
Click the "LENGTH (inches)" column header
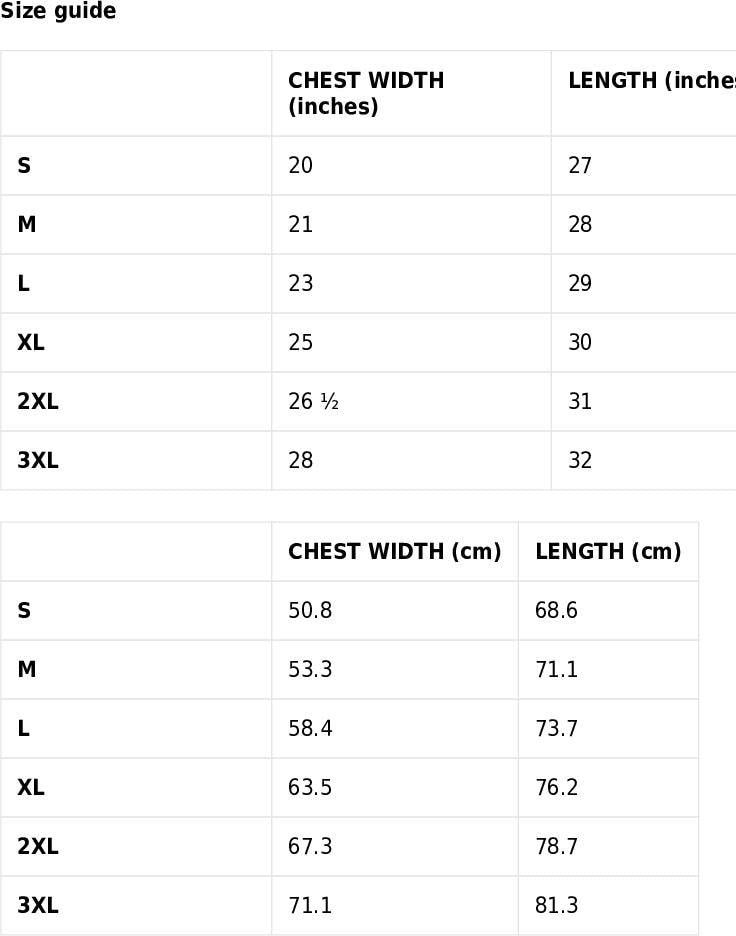pos(650,81)
